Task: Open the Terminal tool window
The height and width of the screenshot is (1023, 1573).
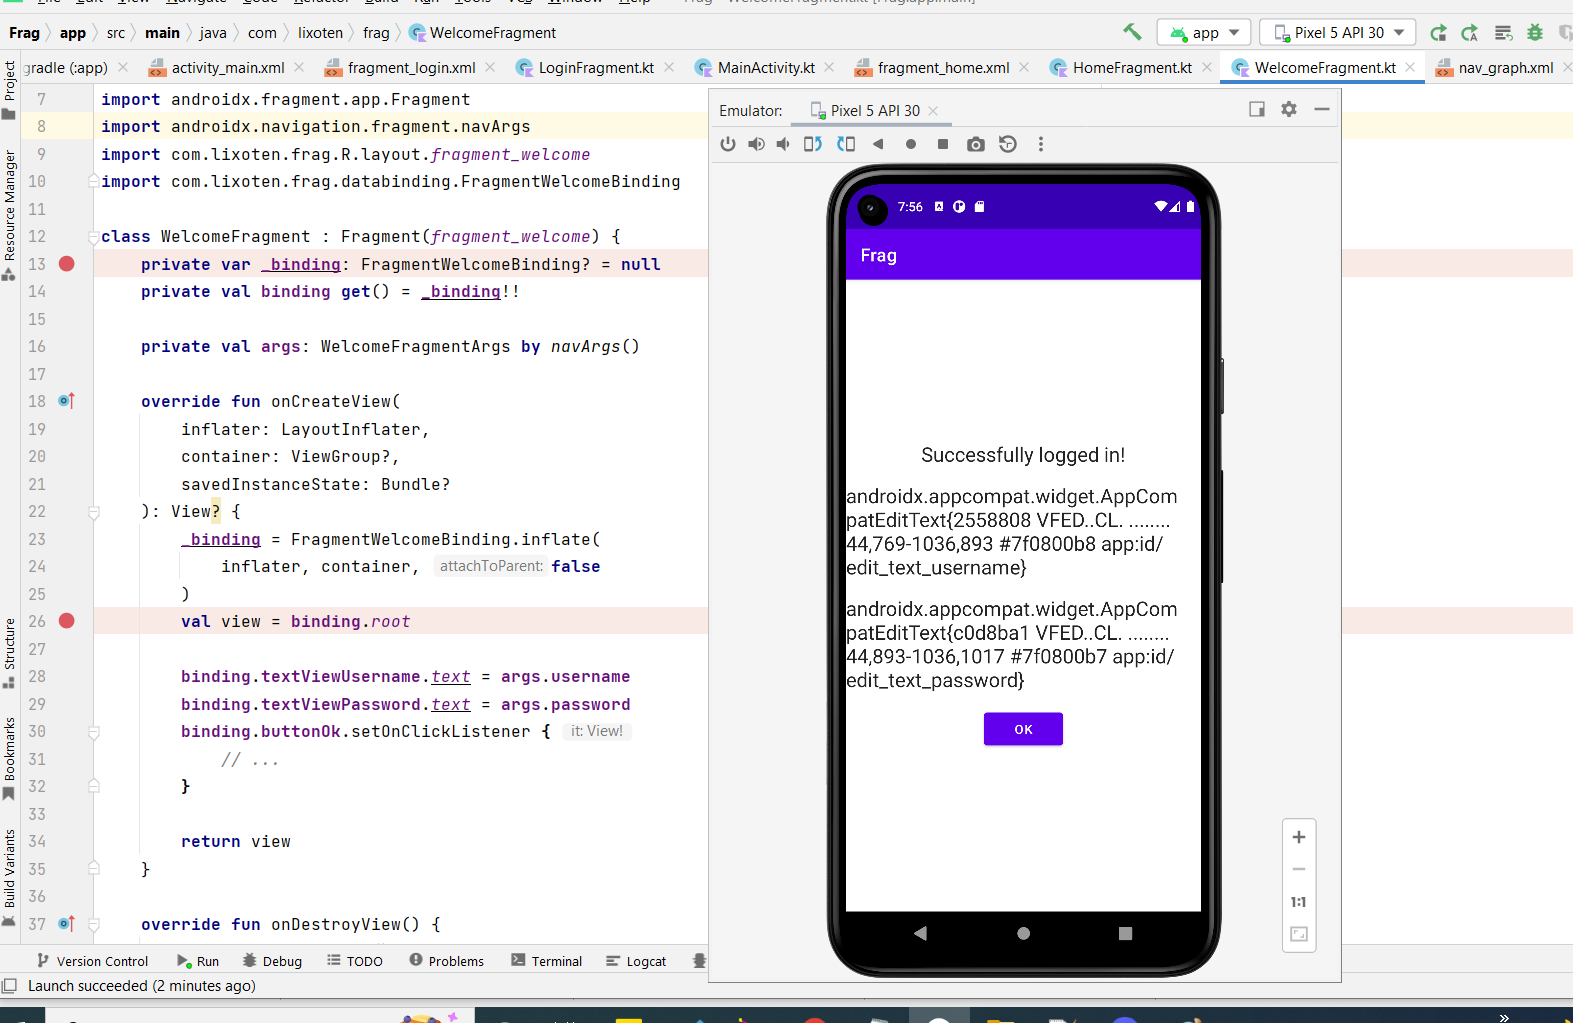Action: tap(546, 961)
